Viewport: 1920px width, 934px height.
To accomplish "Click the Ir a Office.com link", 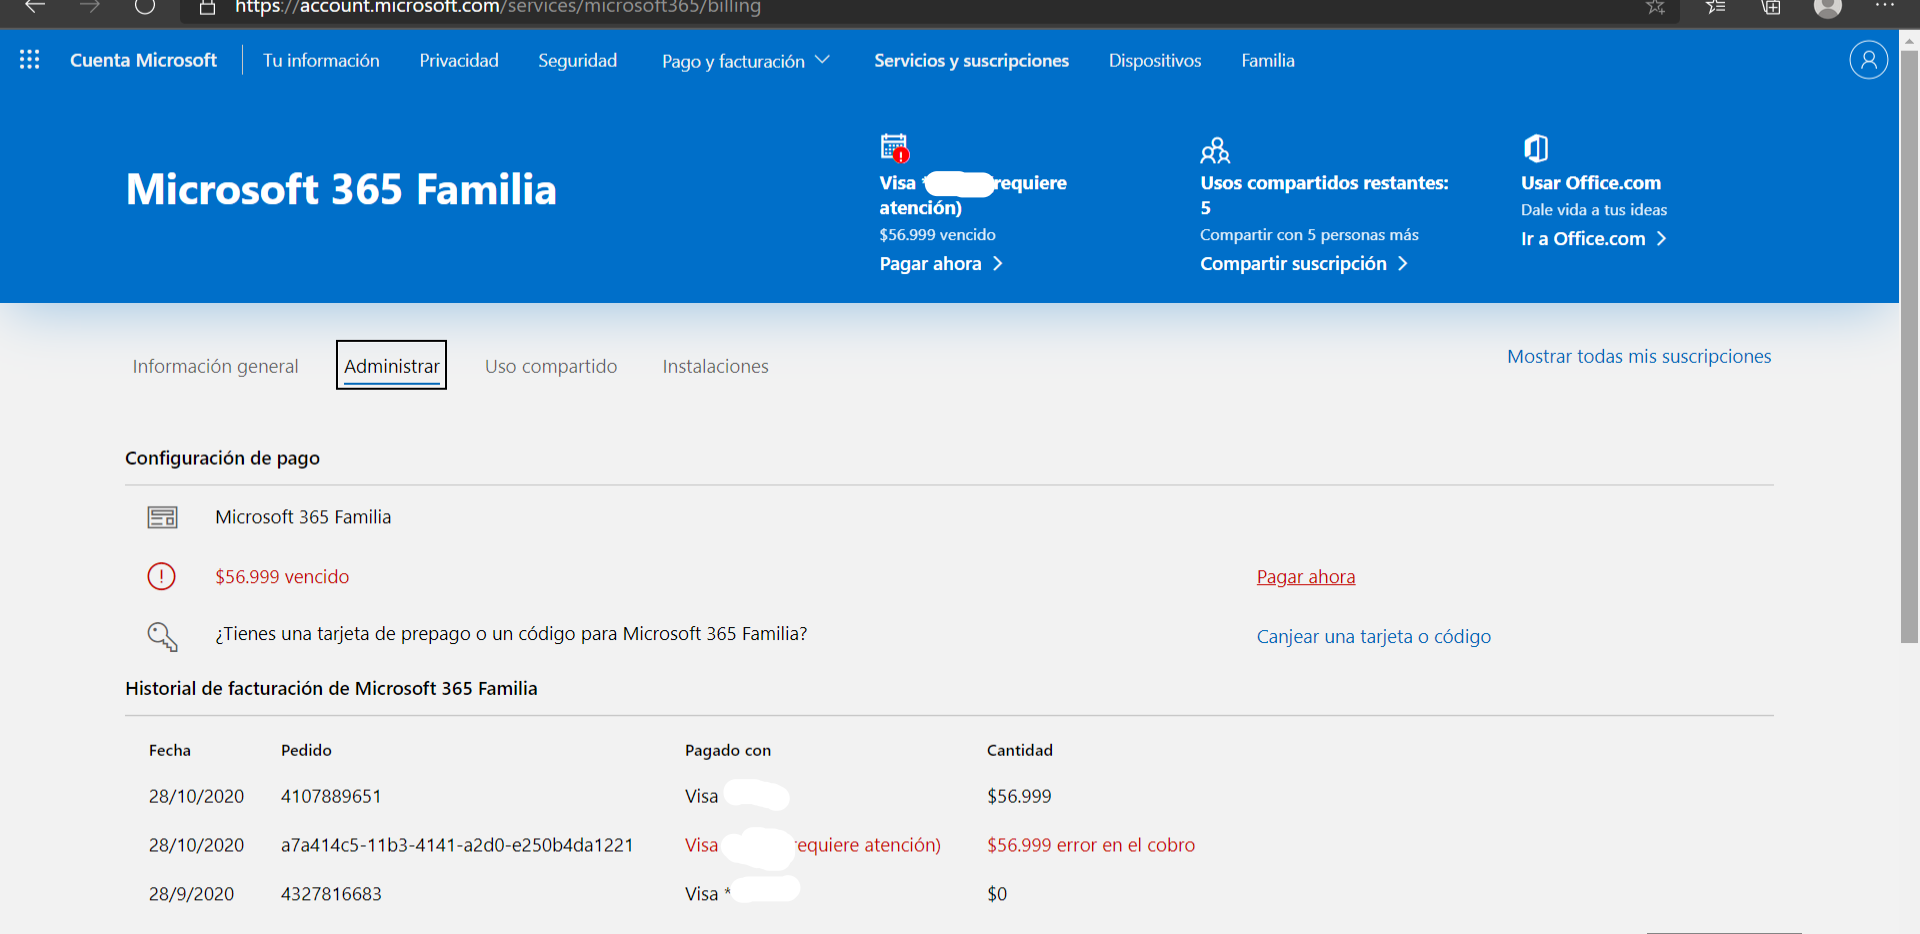I will coord(1583,239).
